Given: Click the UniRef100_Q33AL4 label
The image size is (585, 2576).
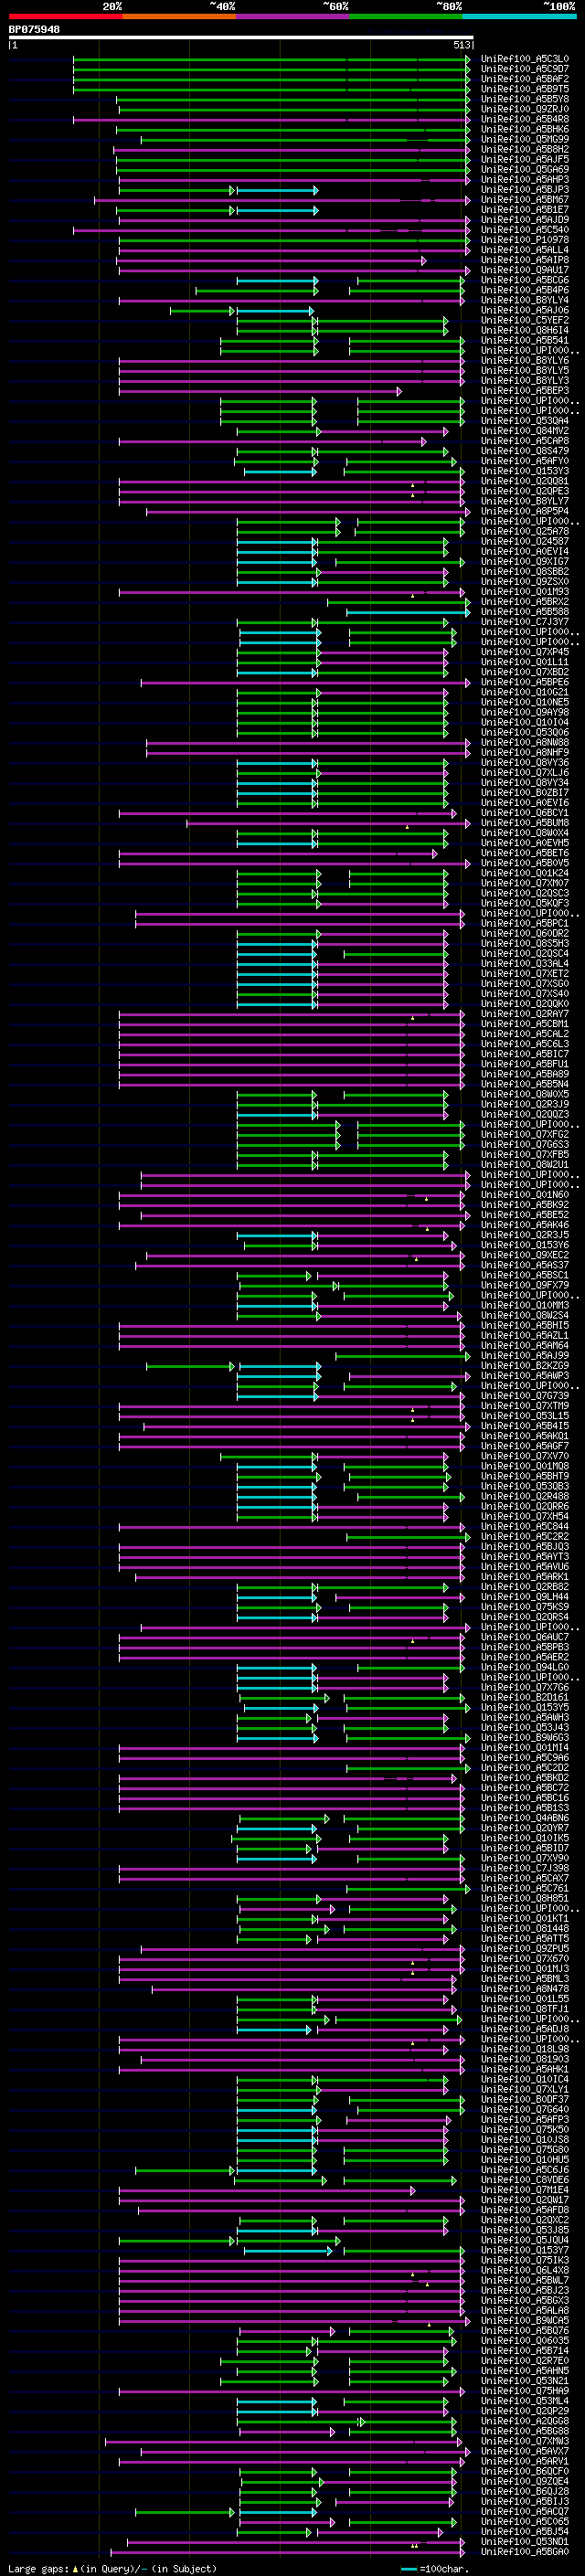Looking at the screenshot, I should 525,963.
